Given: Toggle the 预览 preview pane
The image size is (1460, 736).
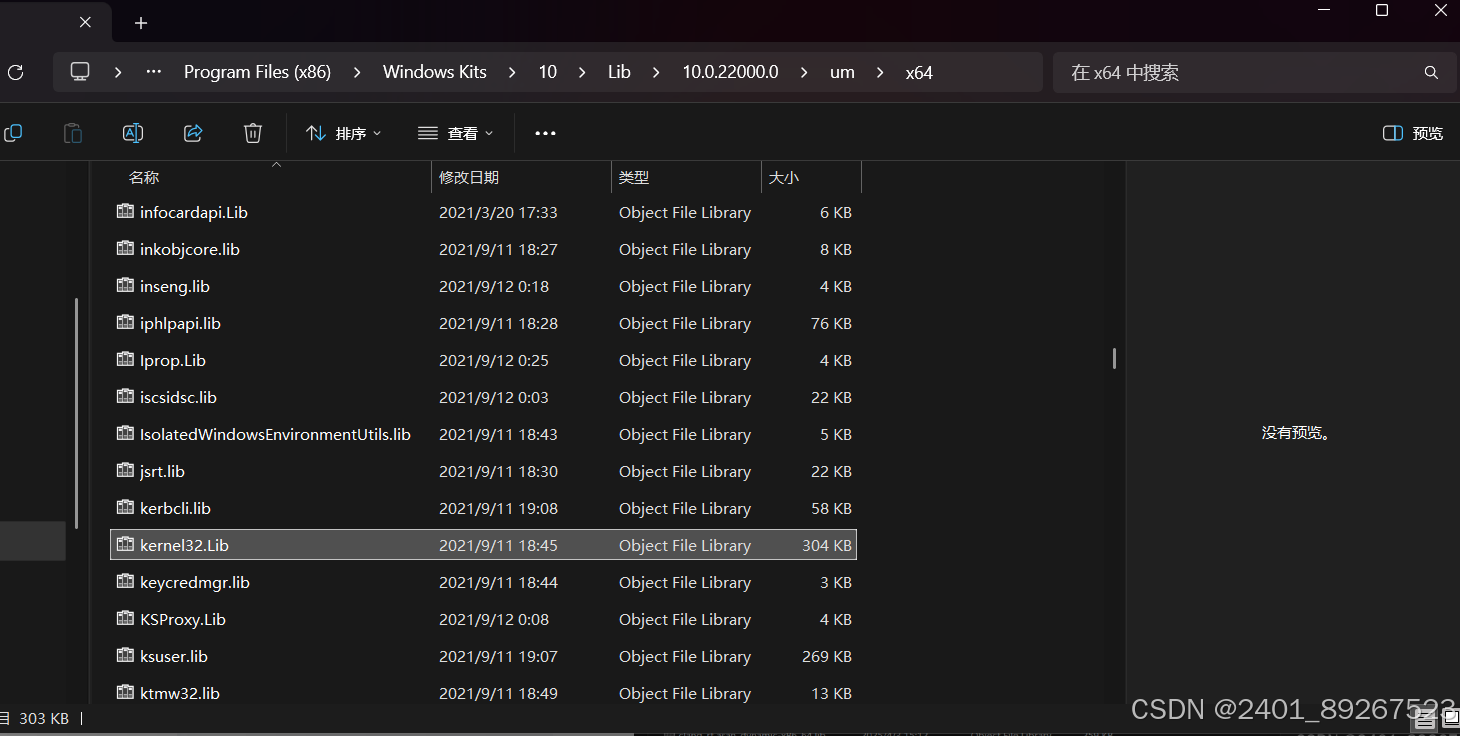Looking at the screenshot, I should 1413,133.
